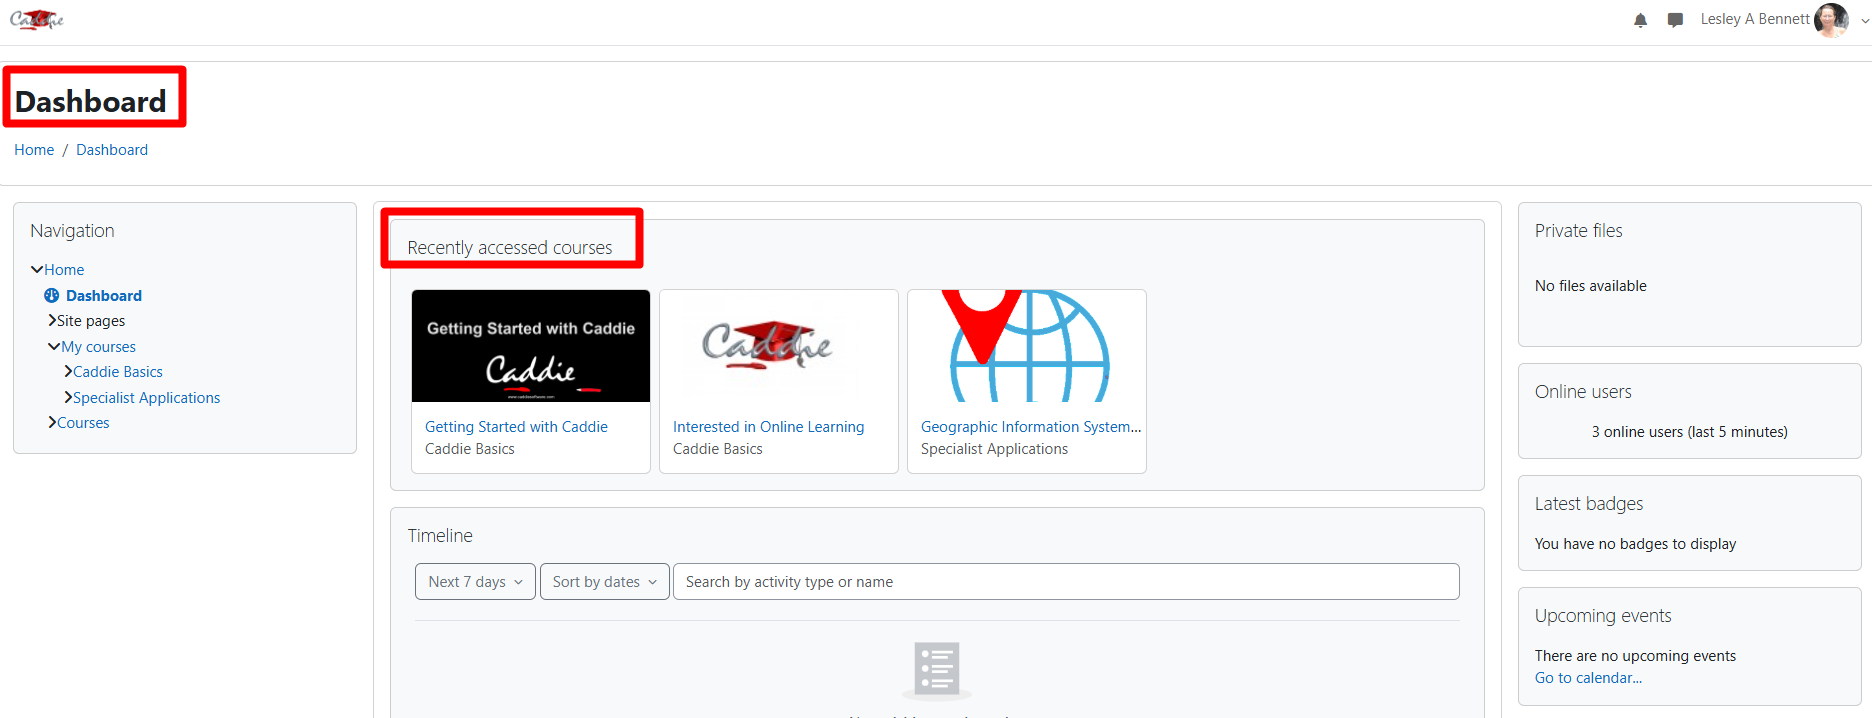Open the Go to calendar link
Viewport: 1872px width, 718px height.
(x=1588, y=678)
